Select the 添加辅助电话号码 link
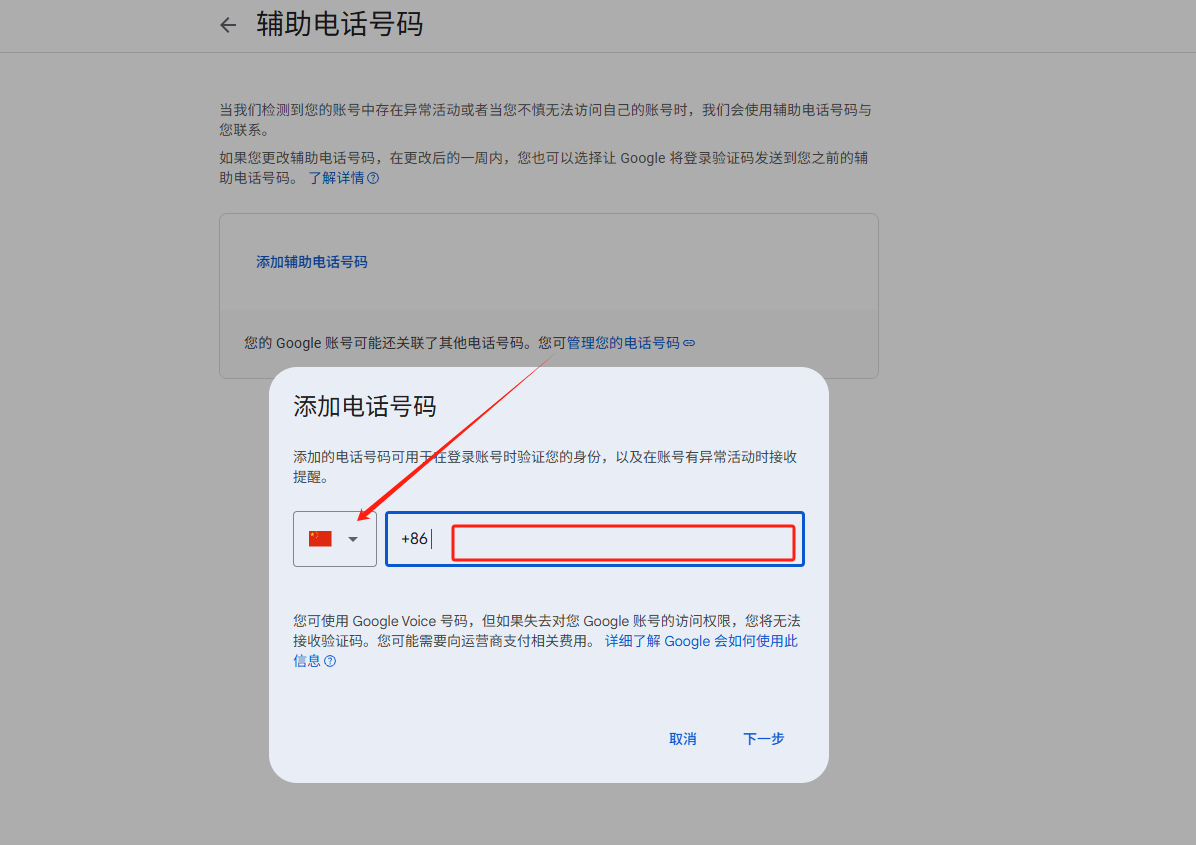Viewport: 1196px width, 845px height. coord(312,262)
